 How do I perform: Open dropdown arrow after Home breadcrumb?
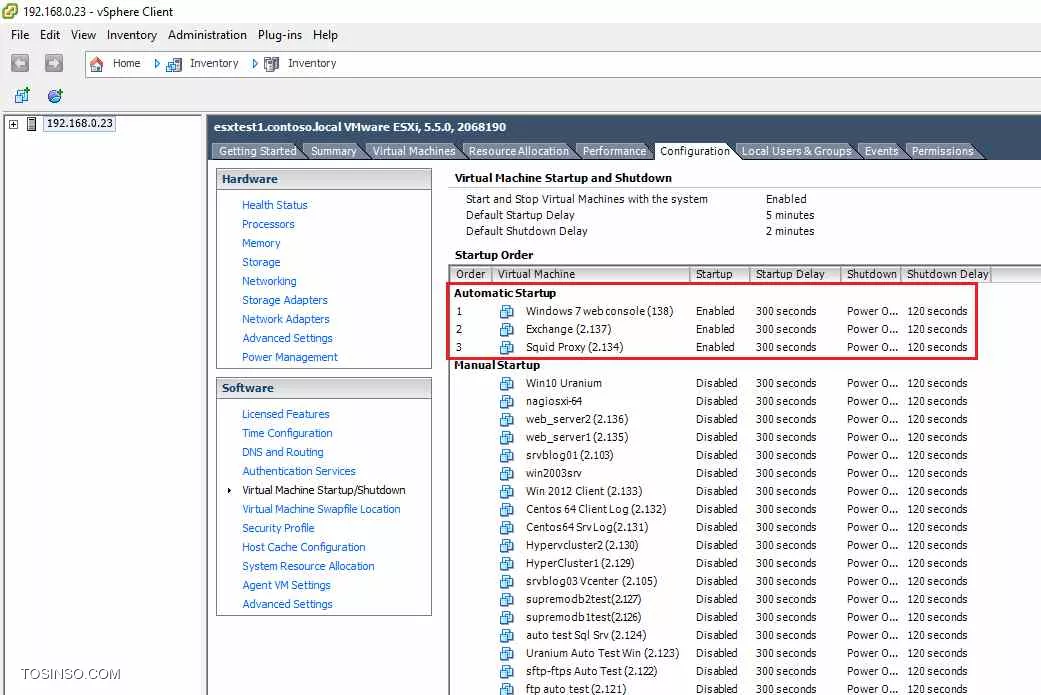pos(157,64)
